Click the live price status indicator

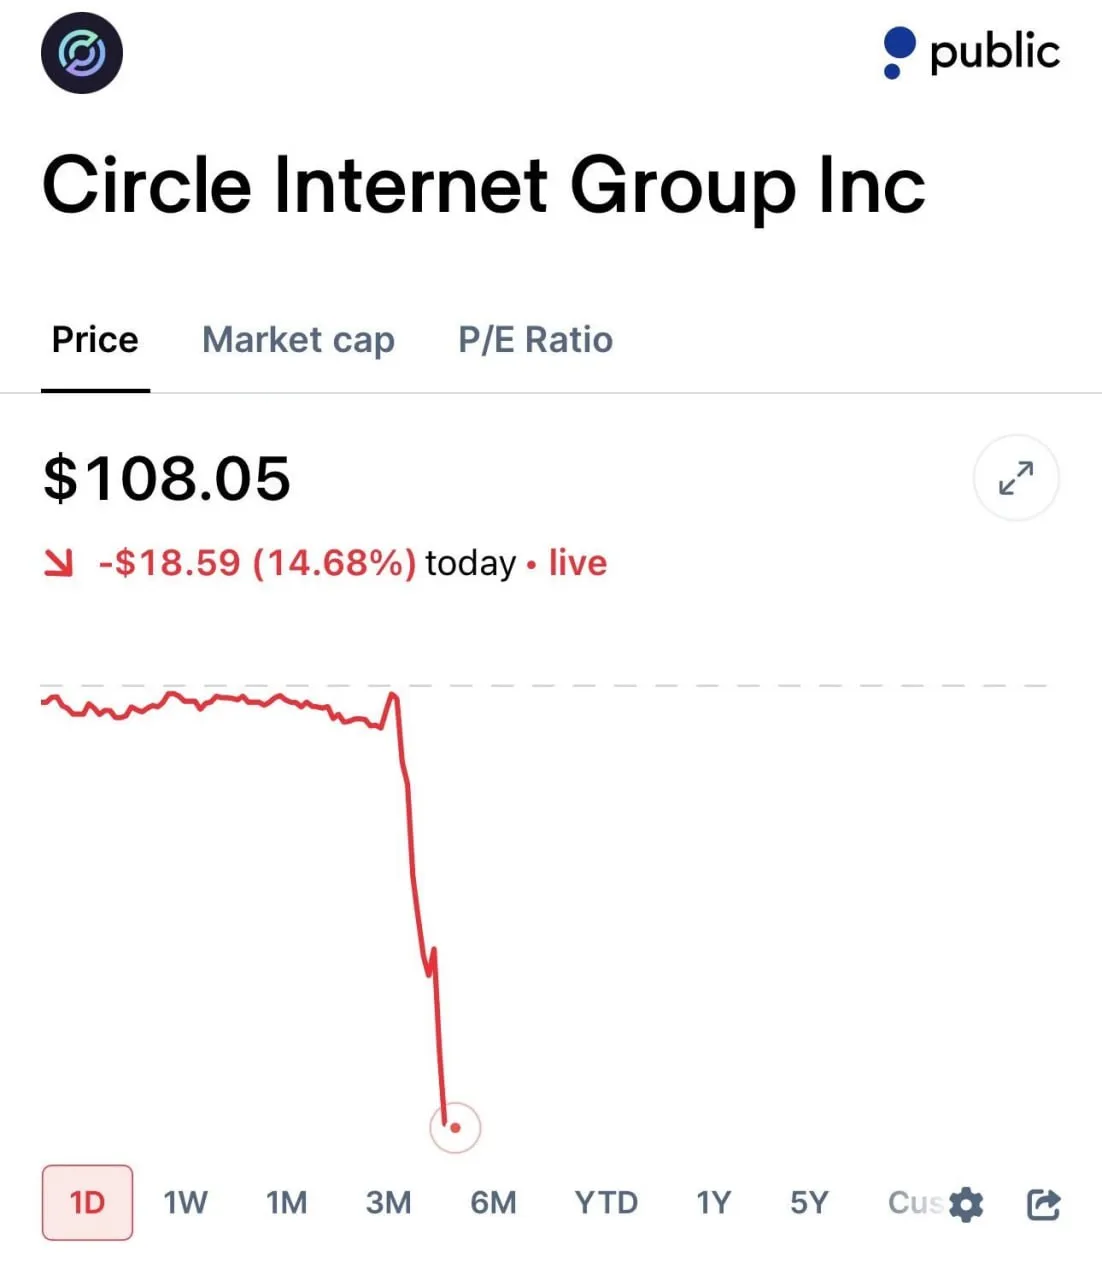click(577, 562)
